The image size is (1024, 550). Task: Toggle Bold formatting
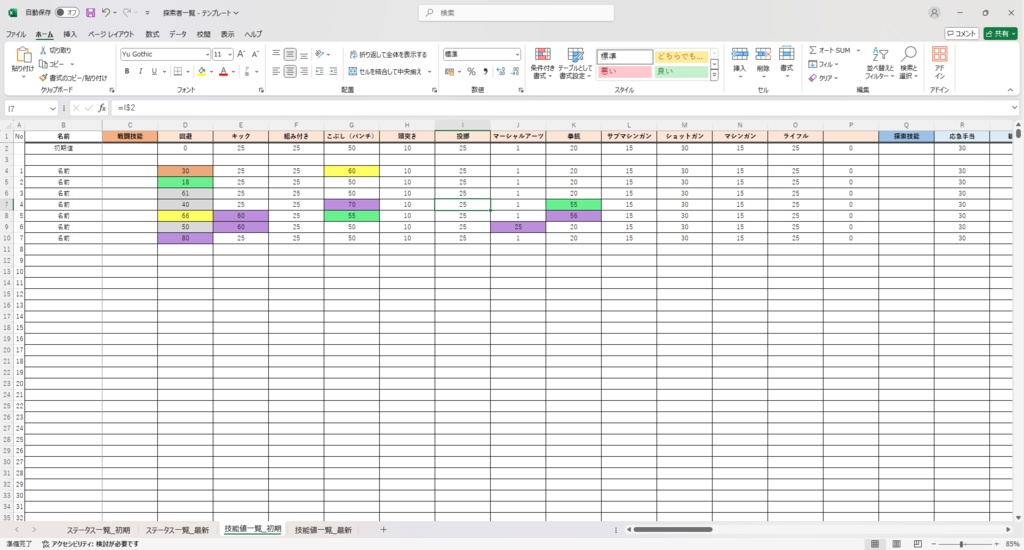[127, 71]
